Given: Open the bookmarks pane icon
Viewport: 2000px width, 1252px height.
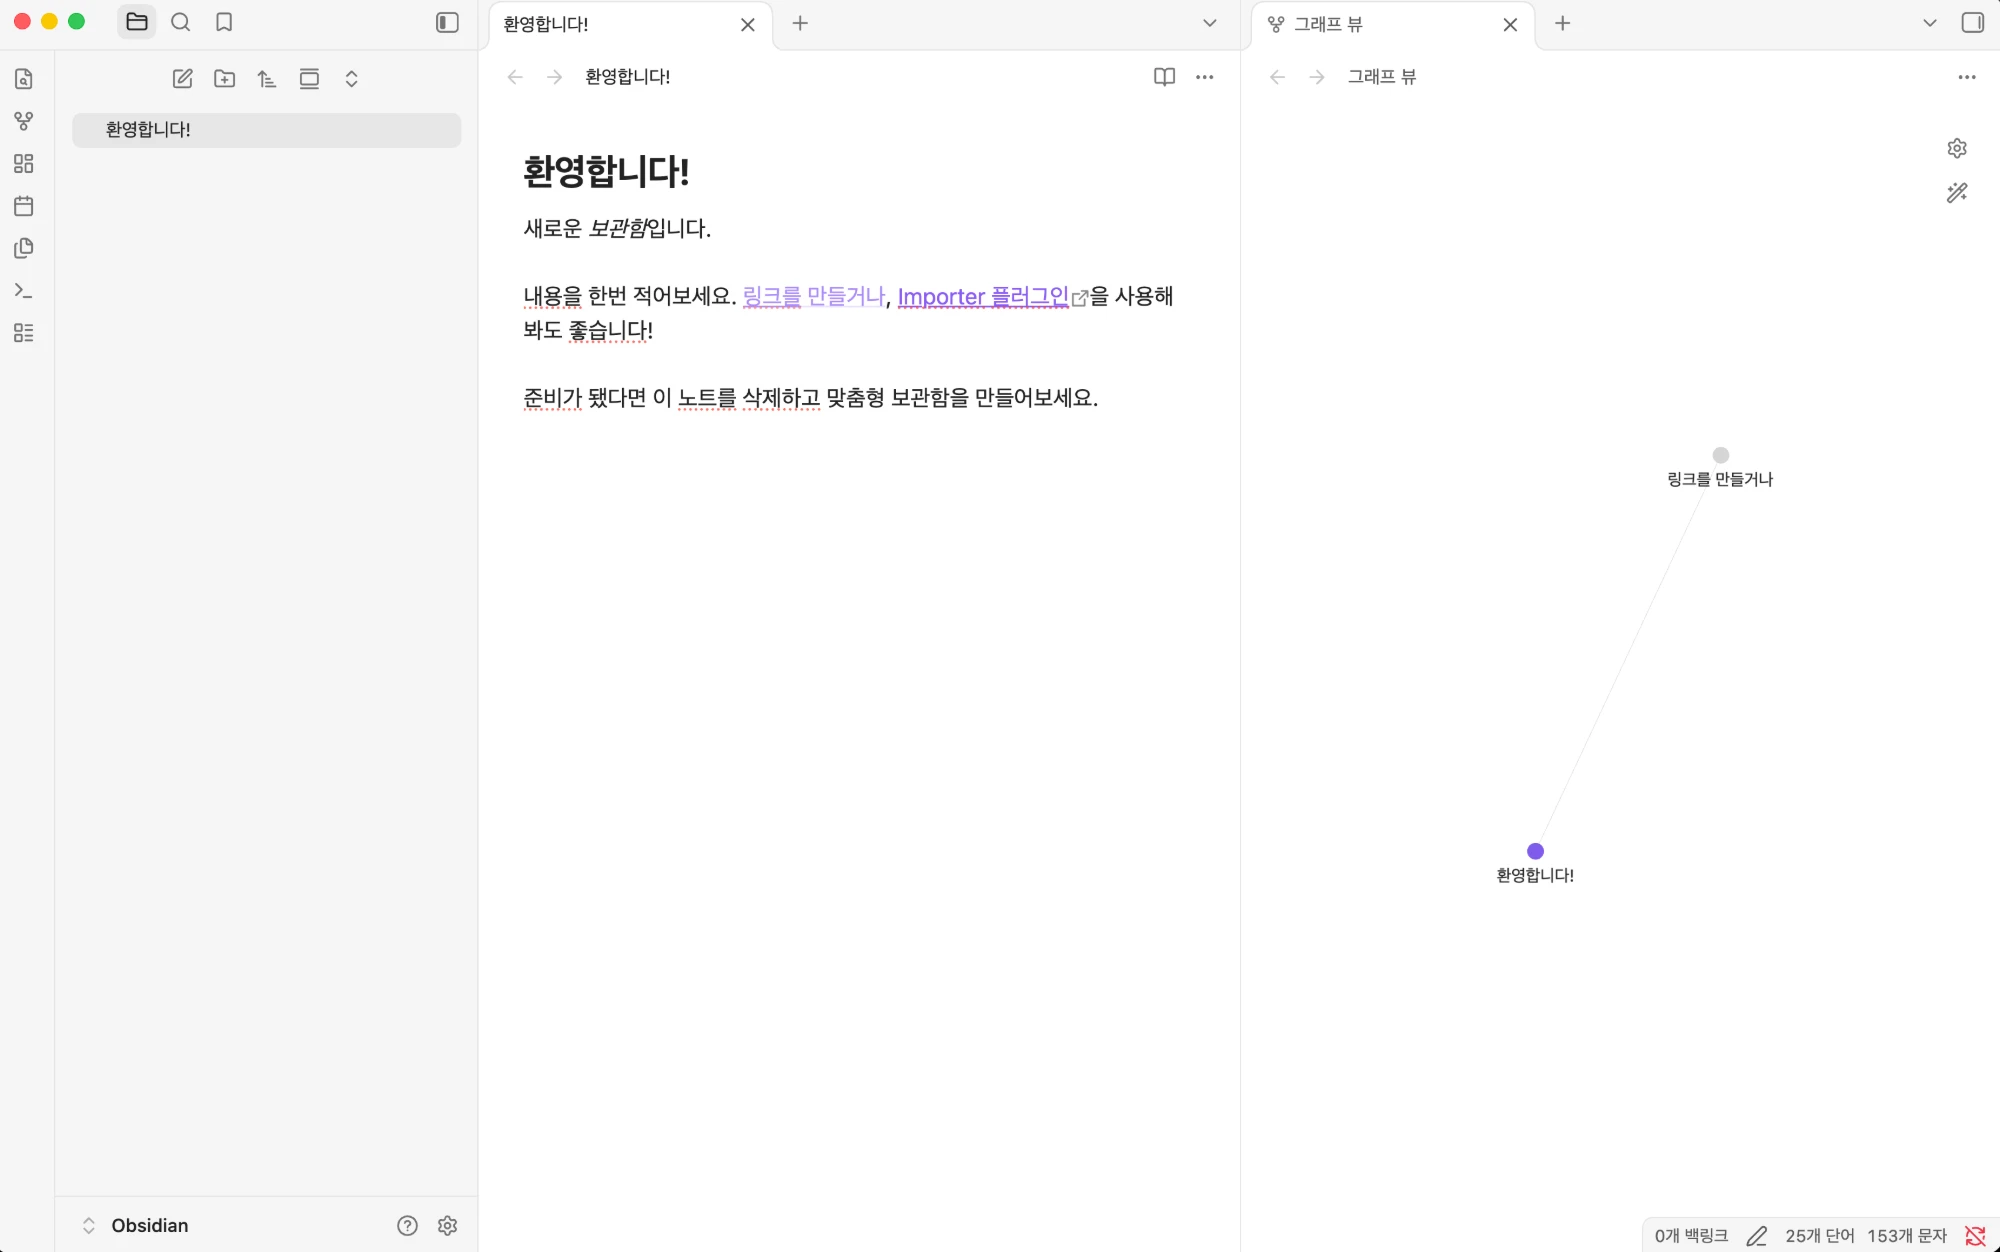Looking at the screenshot, I should (224, 22).
